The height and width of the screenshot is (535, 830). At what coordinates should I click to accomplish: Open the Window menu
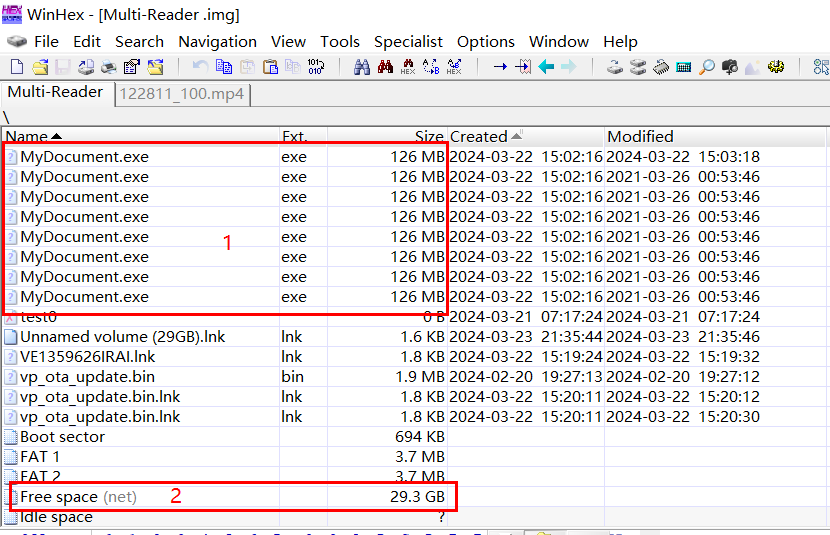coord(559,42)
